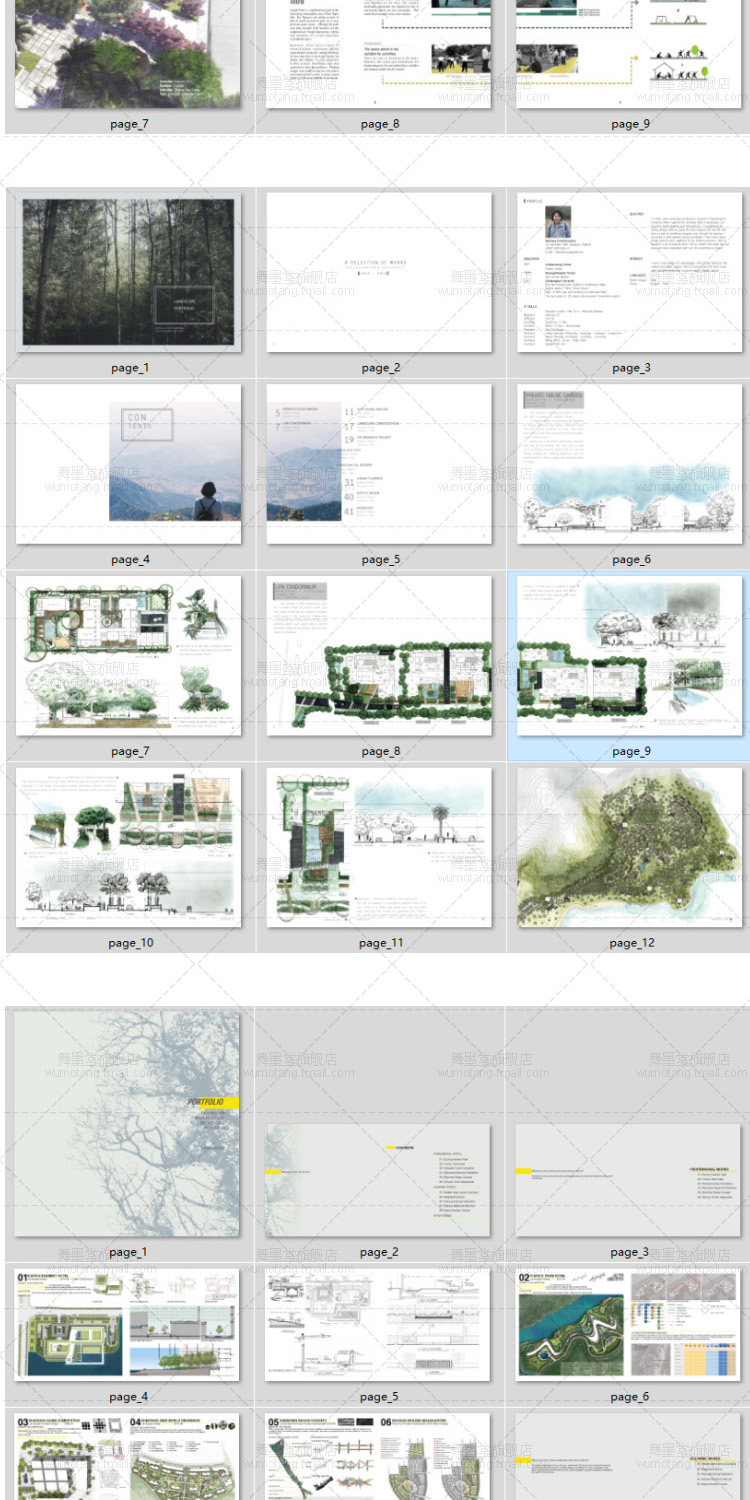The image size is (750, 1500).
Task: Click 'page_9' label in the highlighted cell
Action: point(631,752)
